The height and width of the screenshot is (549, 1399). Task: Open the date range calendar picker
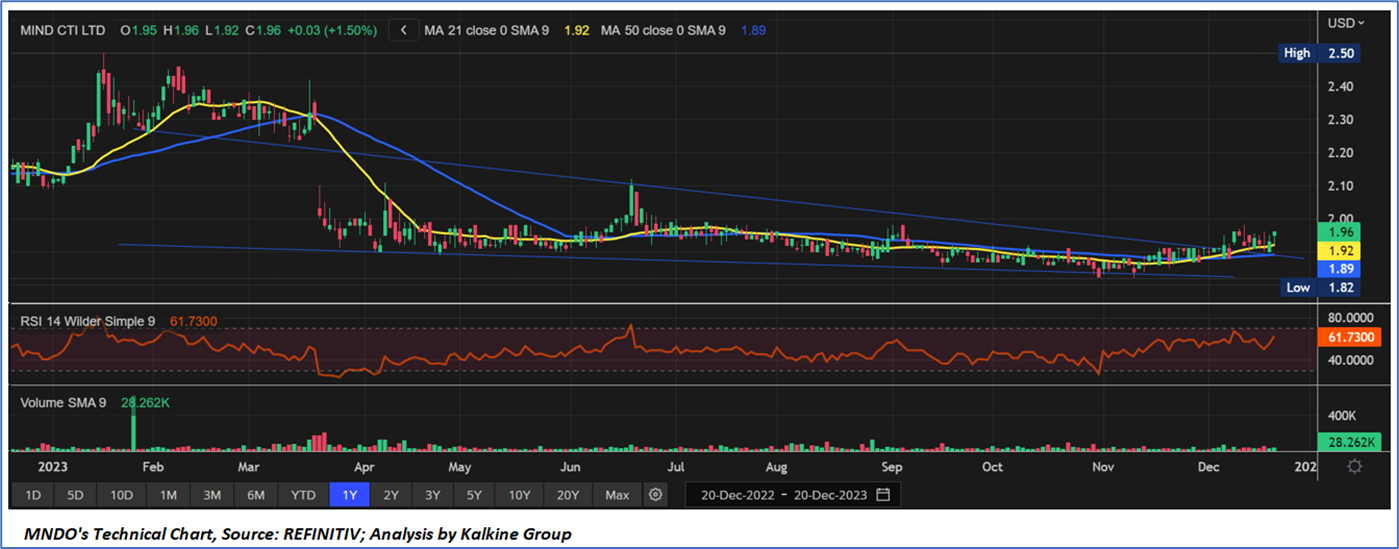click(x=883, y=495)
